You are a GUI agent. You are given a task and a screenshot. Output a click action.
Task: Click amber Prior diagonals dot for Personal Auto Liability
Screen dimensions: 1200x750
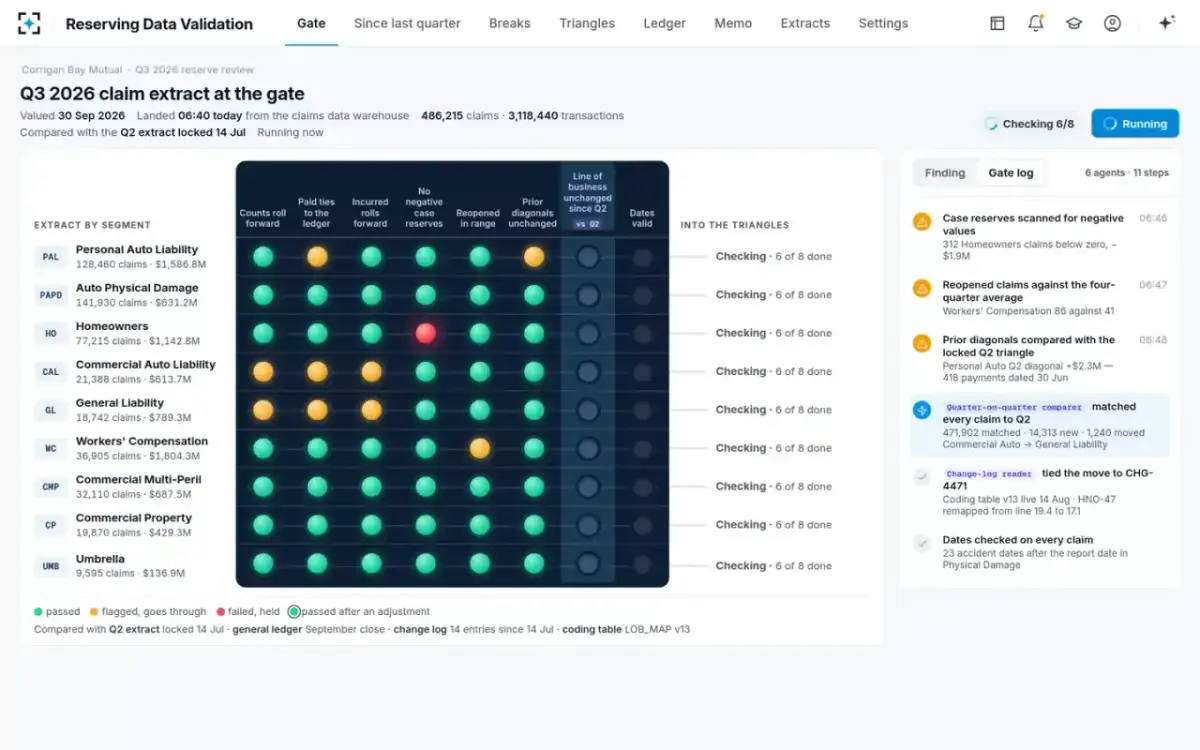tap(534, 257)
